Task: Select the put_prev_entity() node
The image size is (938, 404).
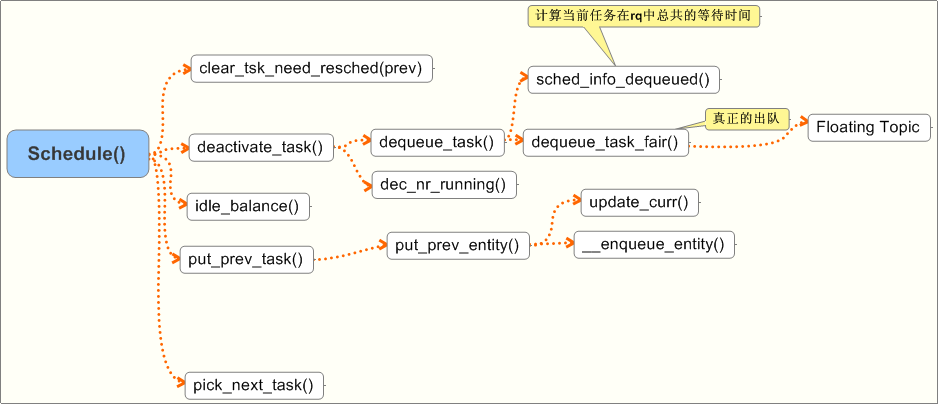Action: tap(458, 245)
